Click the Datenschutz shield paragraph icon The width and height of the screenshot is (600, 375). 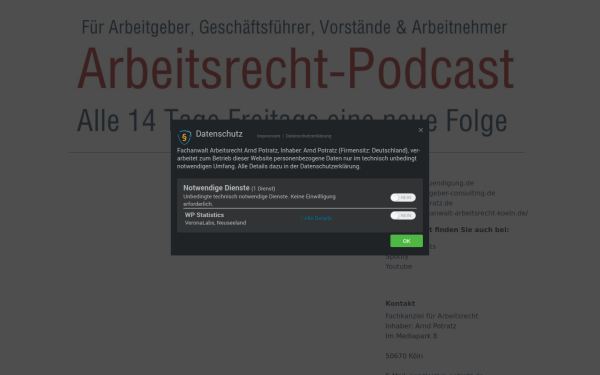tap(184, 137)
